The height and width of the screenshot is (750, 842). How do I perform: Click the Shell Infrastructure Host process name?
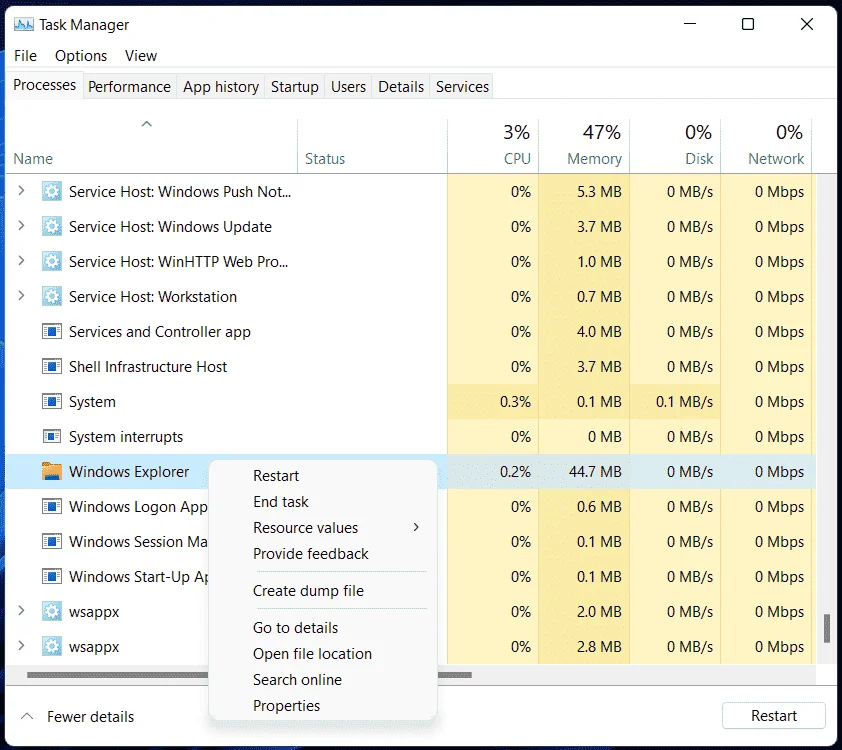tap(148, 367)
